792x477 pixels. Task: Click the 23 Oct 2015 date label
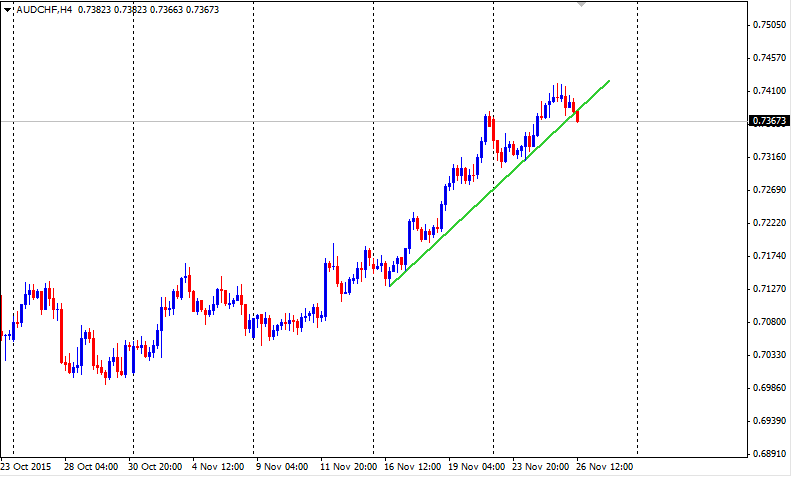point(26,466)
